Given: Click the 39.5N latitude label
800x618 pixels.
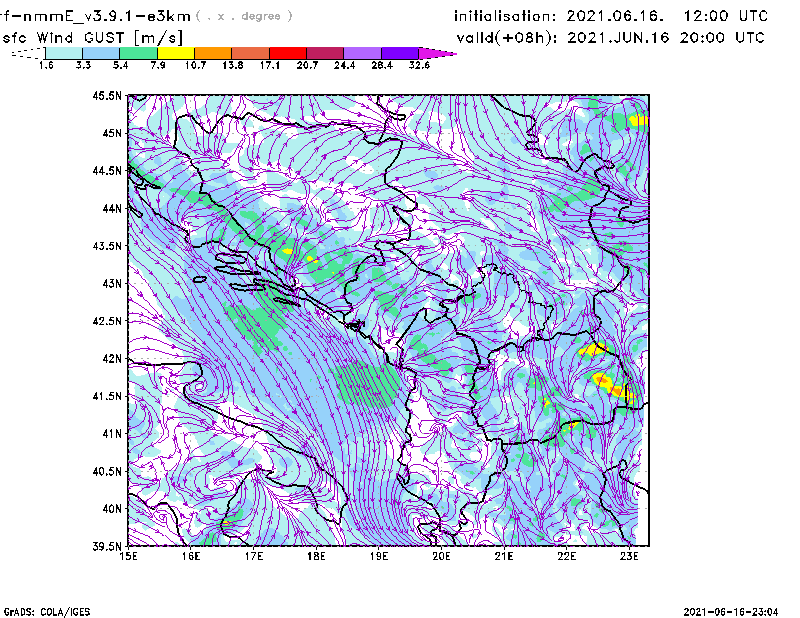Looking at the screenshot, I should (x=107, y=546).
